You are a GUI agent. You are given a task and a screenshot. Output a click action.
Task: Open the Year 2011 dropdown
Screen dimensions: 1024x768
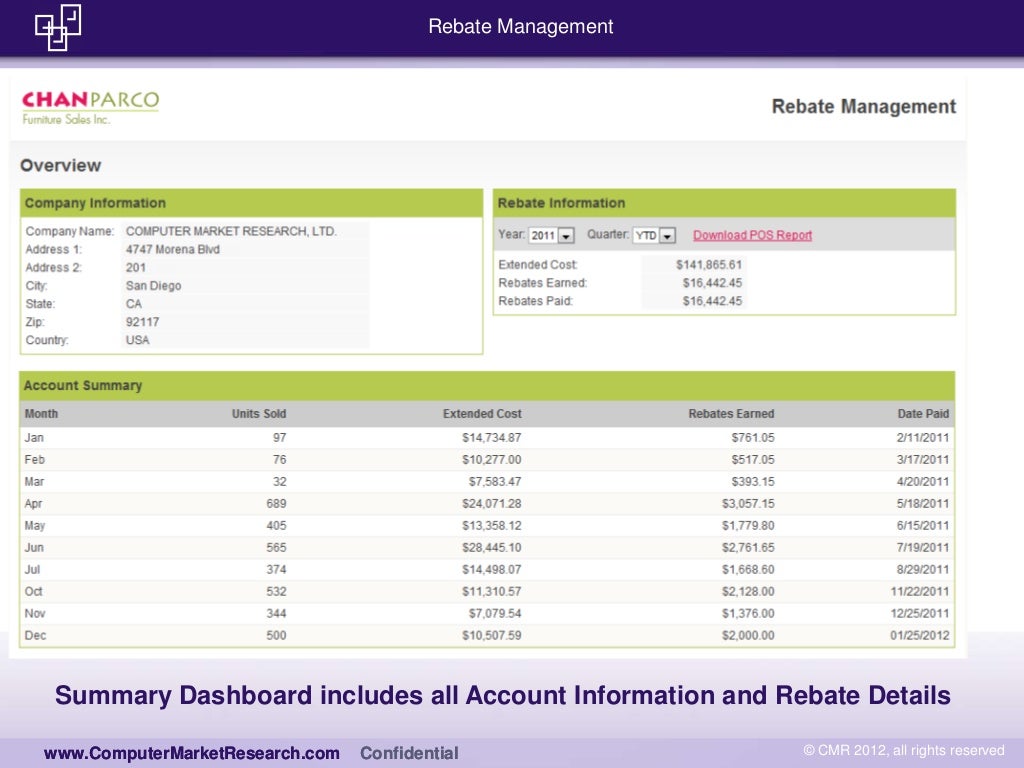tap(552, 236)
